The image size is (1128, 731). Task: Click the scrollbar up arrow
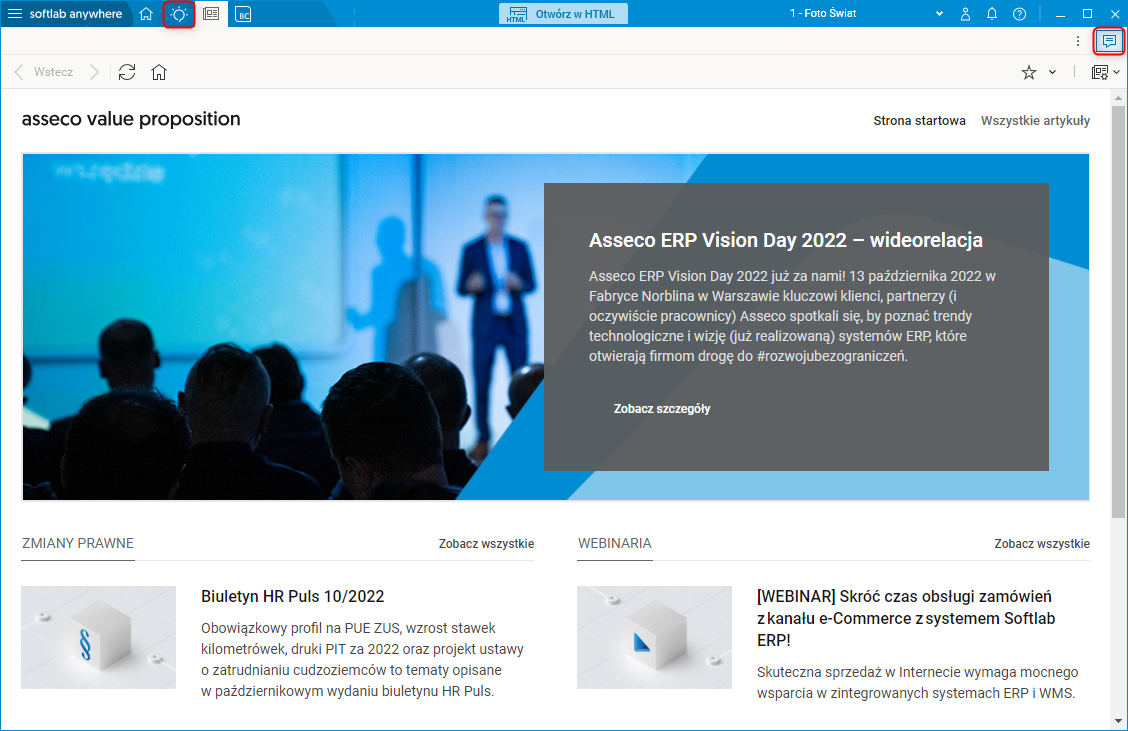[x=1118, y=98]
